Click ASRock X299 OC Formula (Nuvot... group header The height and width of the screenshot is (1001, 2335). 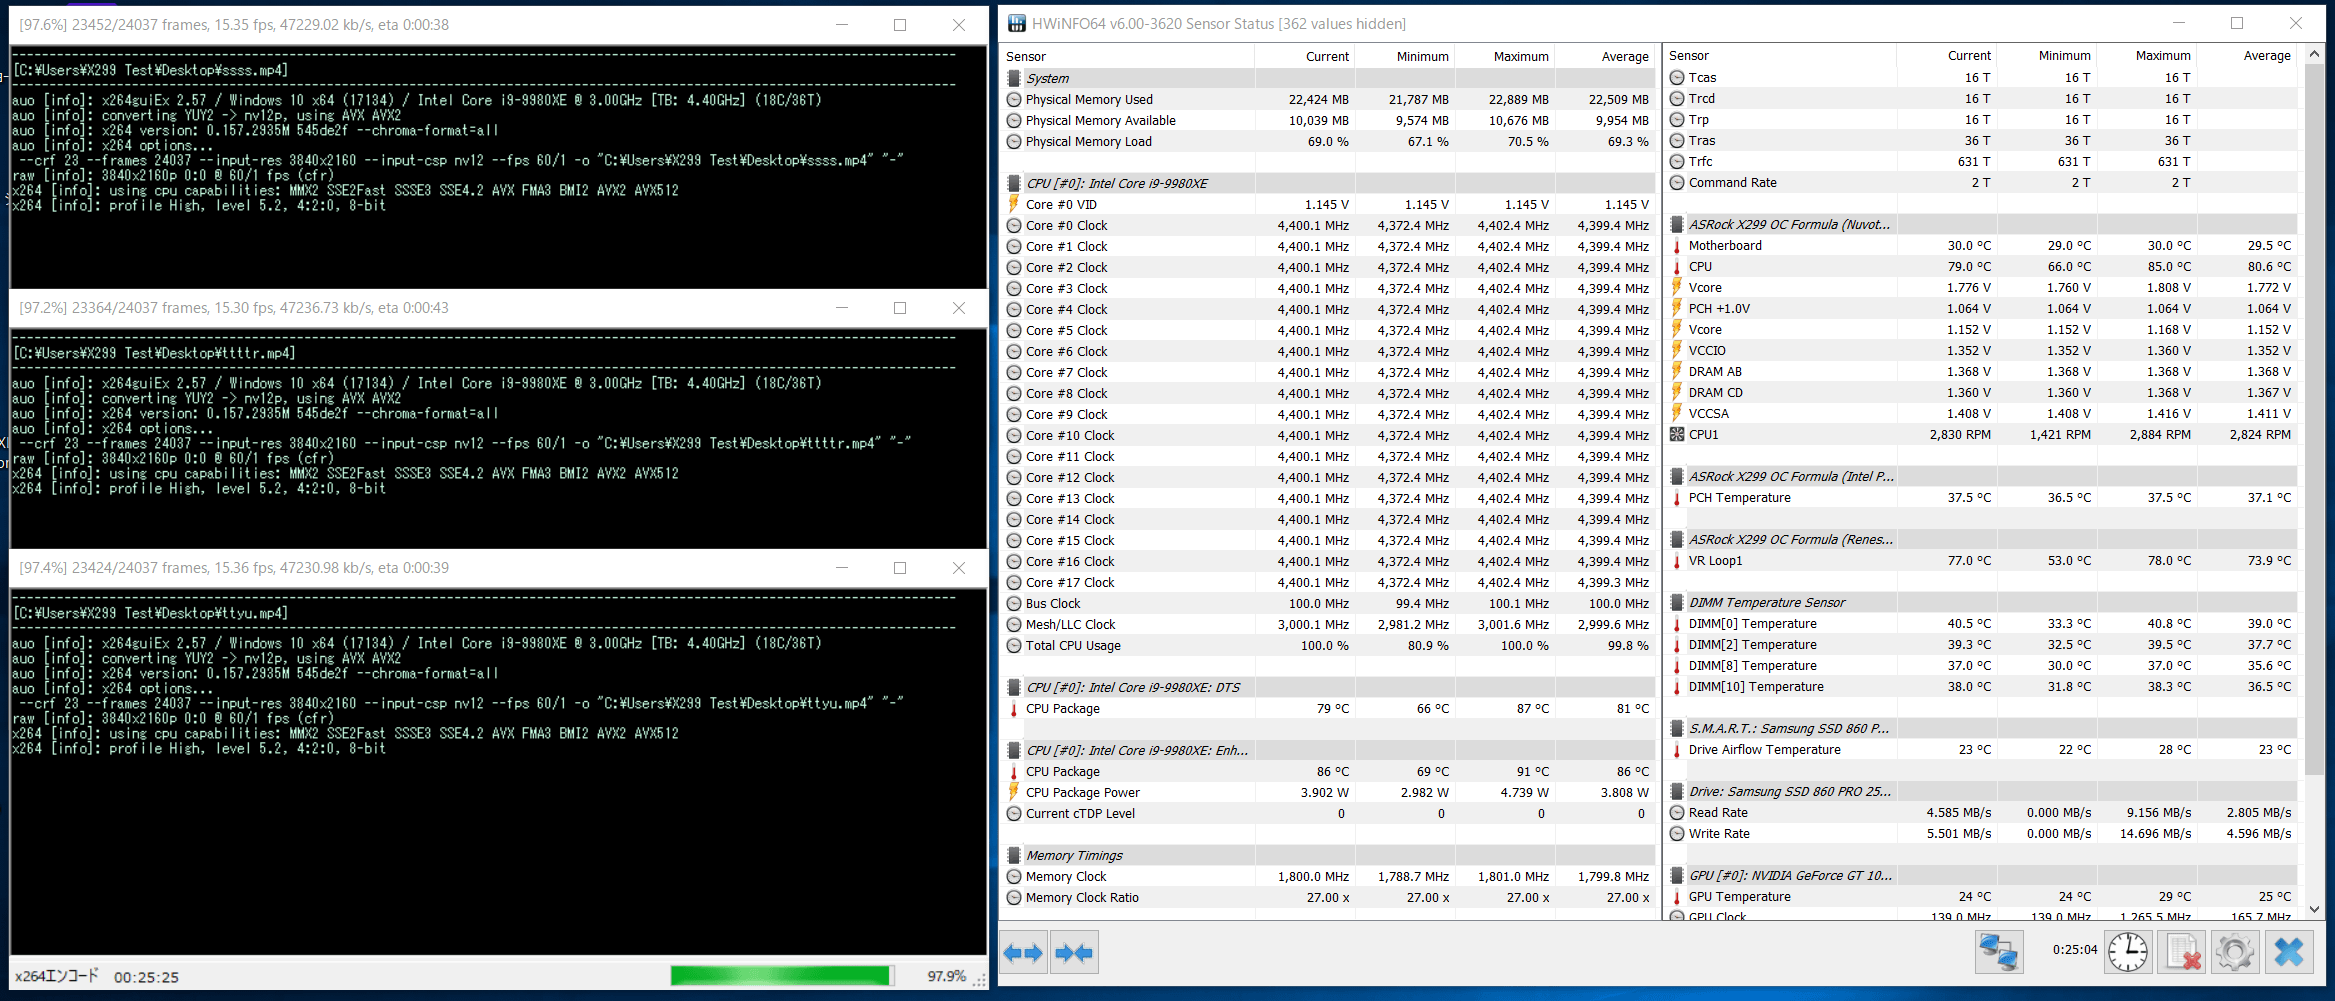tap(1981, 224)
